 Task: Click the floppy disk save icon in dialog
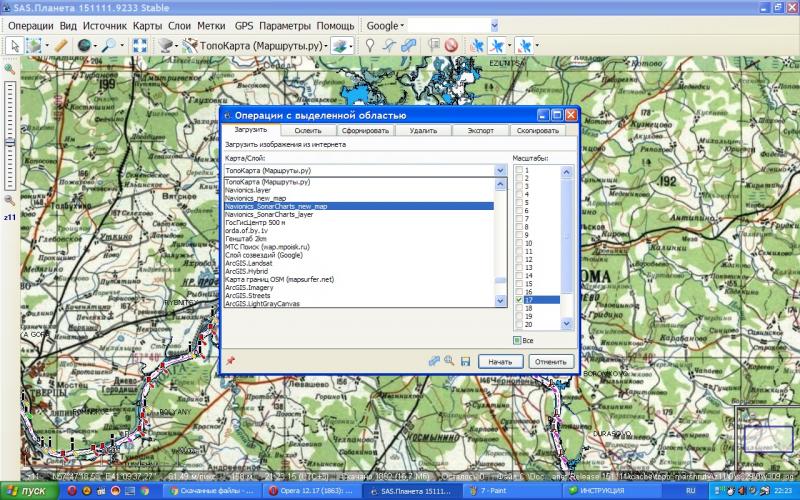(465, 360)
